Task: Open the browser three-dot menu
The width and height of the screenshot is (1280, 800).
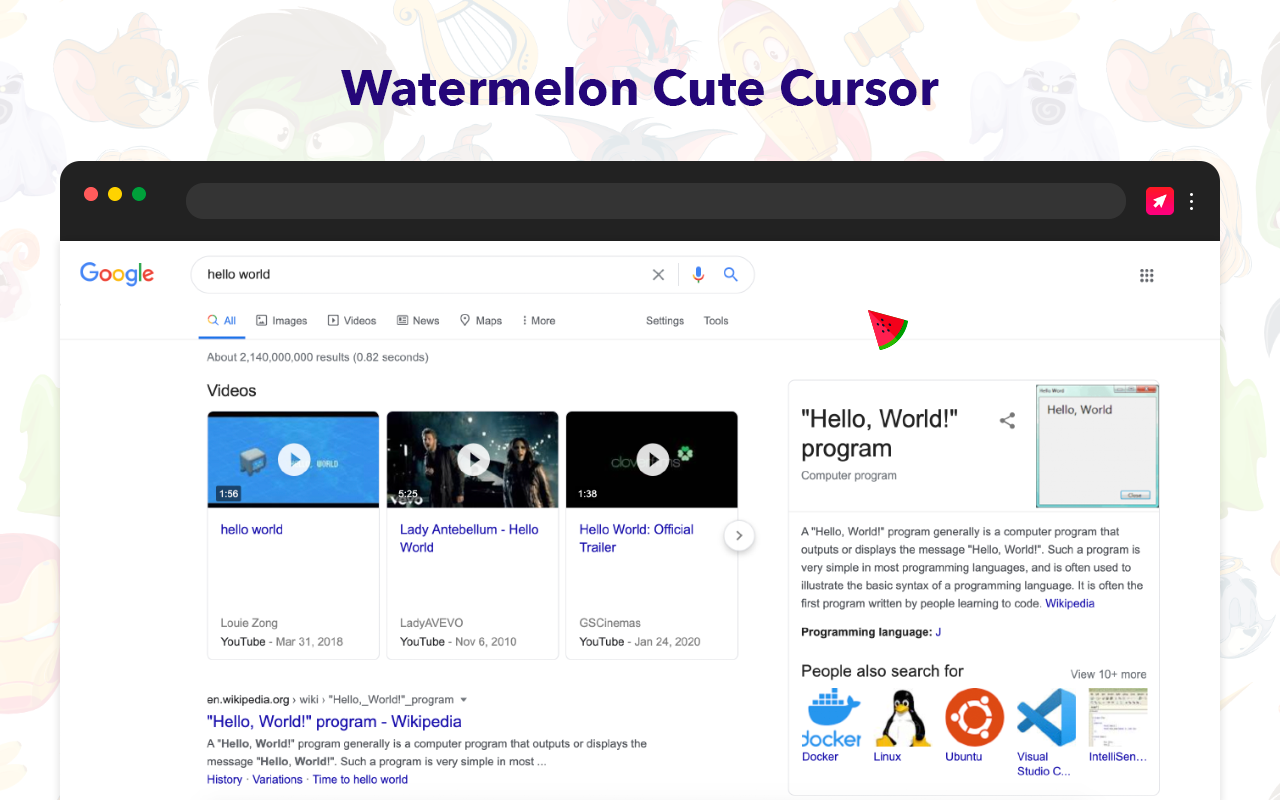Action: pos(1192,201)
